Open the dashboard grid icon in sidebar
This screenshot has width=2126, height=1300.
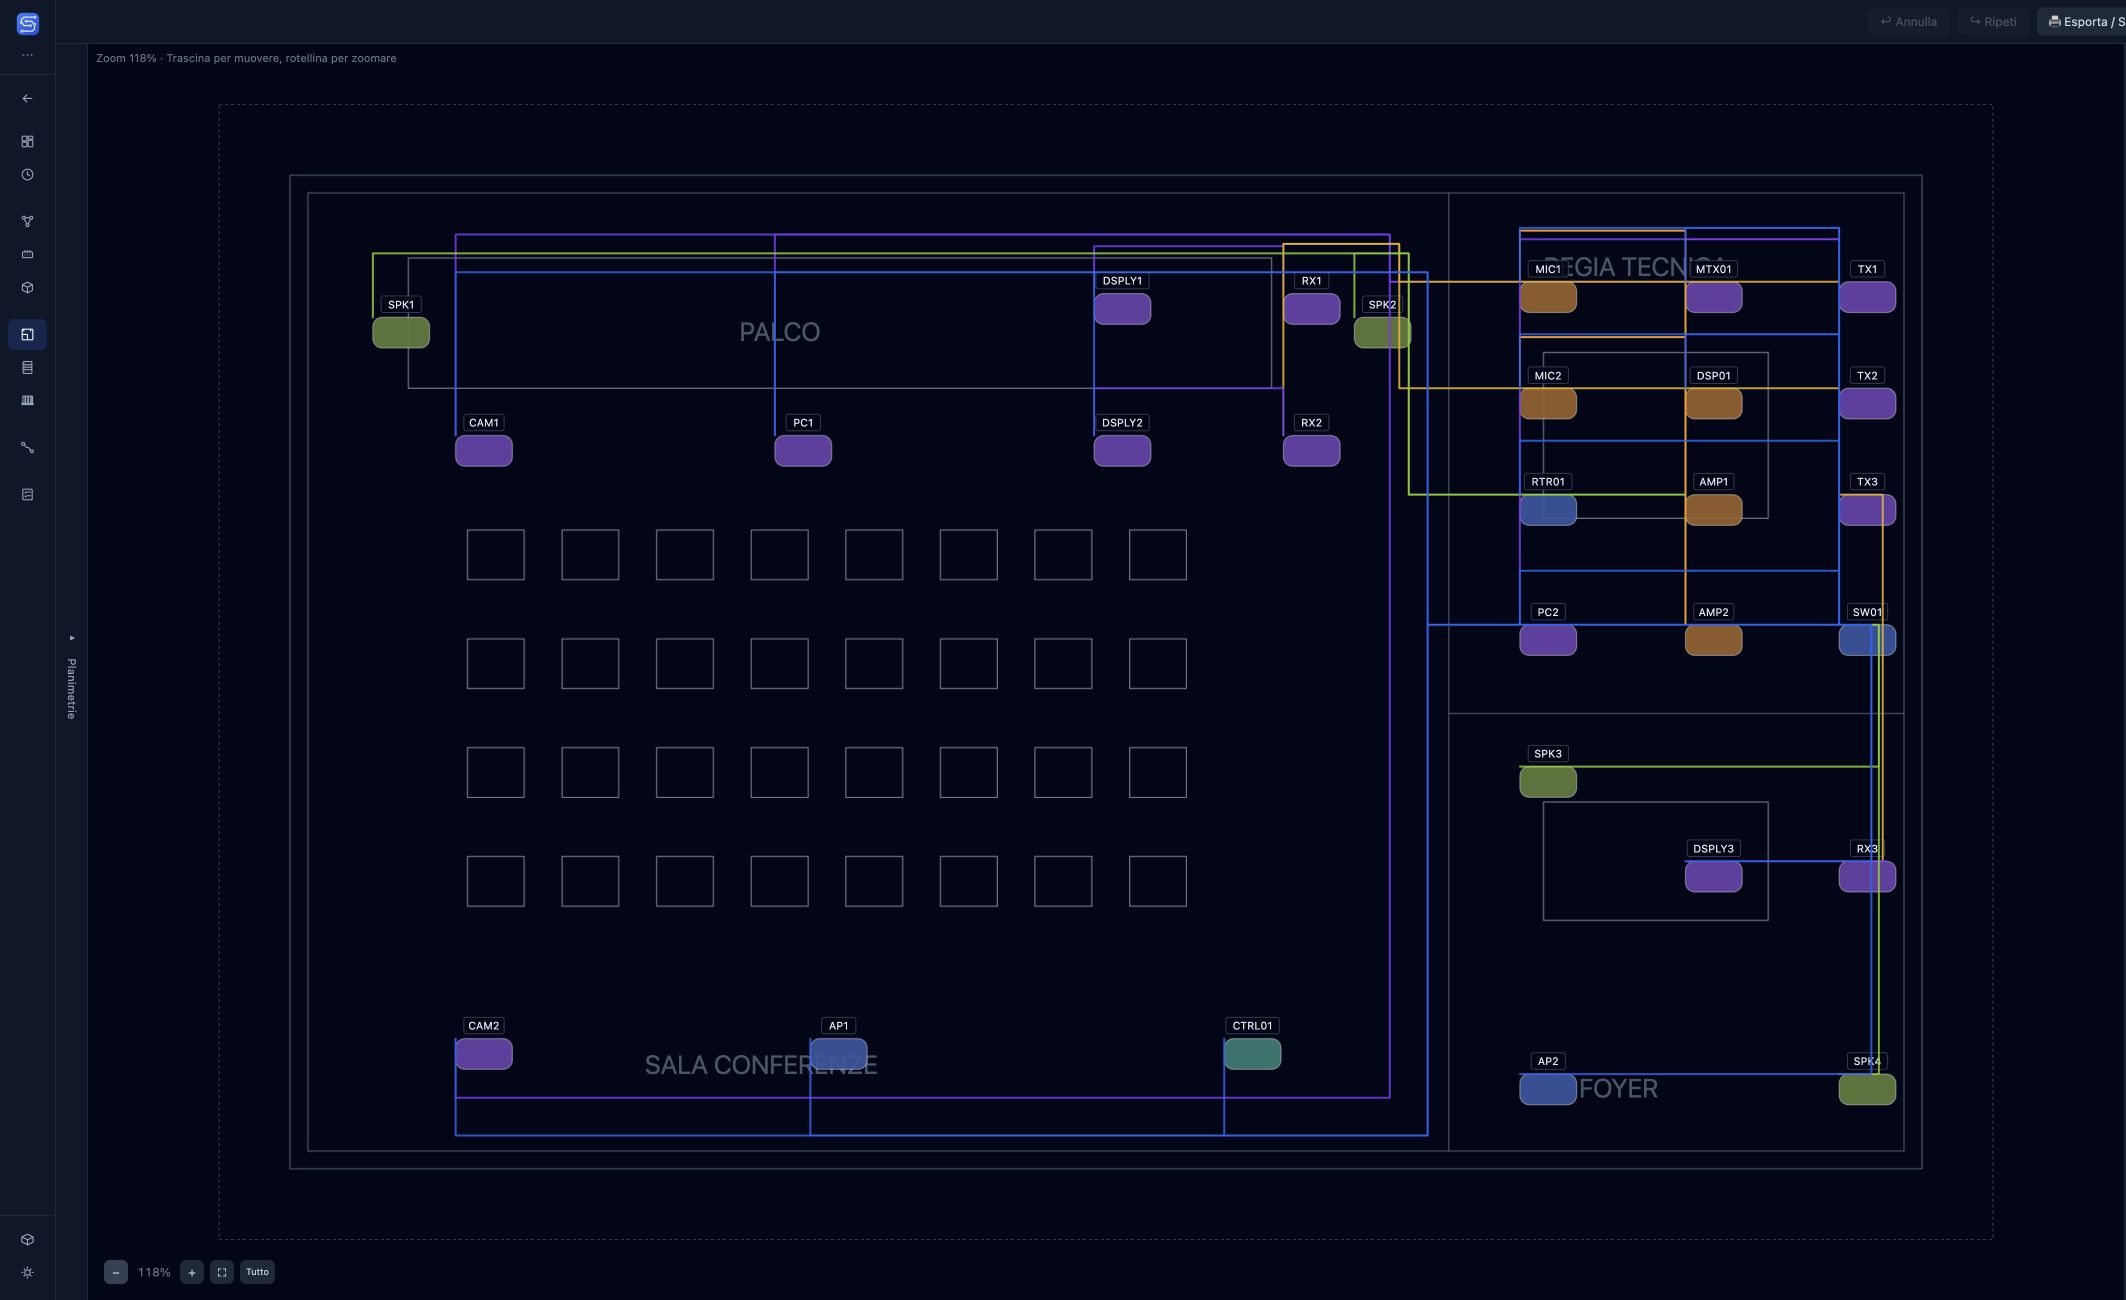click(27, 141)
